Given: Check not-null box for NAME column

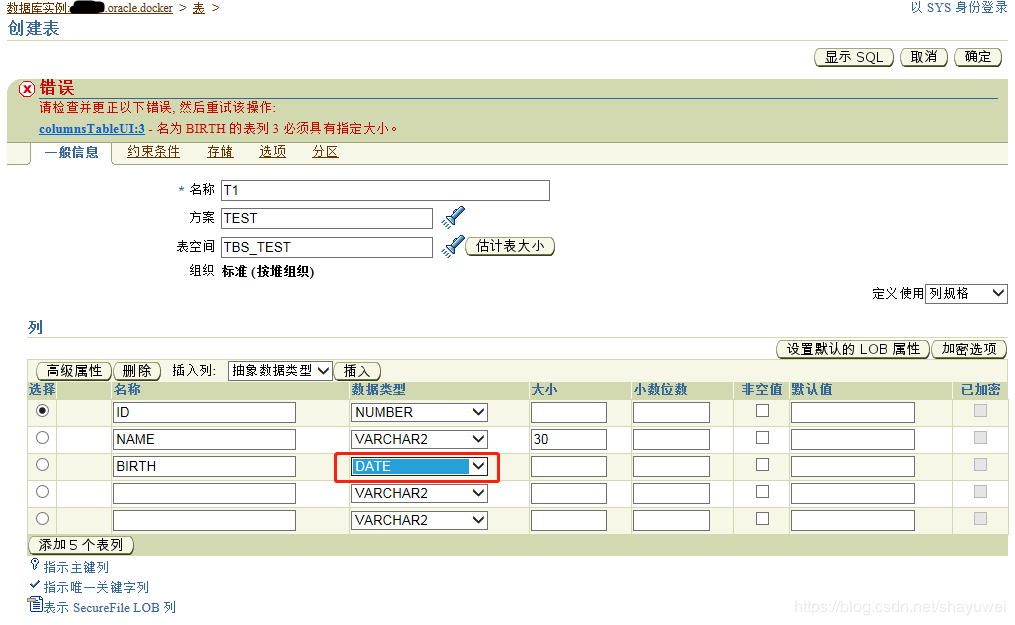Looking at the screenshot, I should click(763, 438).
